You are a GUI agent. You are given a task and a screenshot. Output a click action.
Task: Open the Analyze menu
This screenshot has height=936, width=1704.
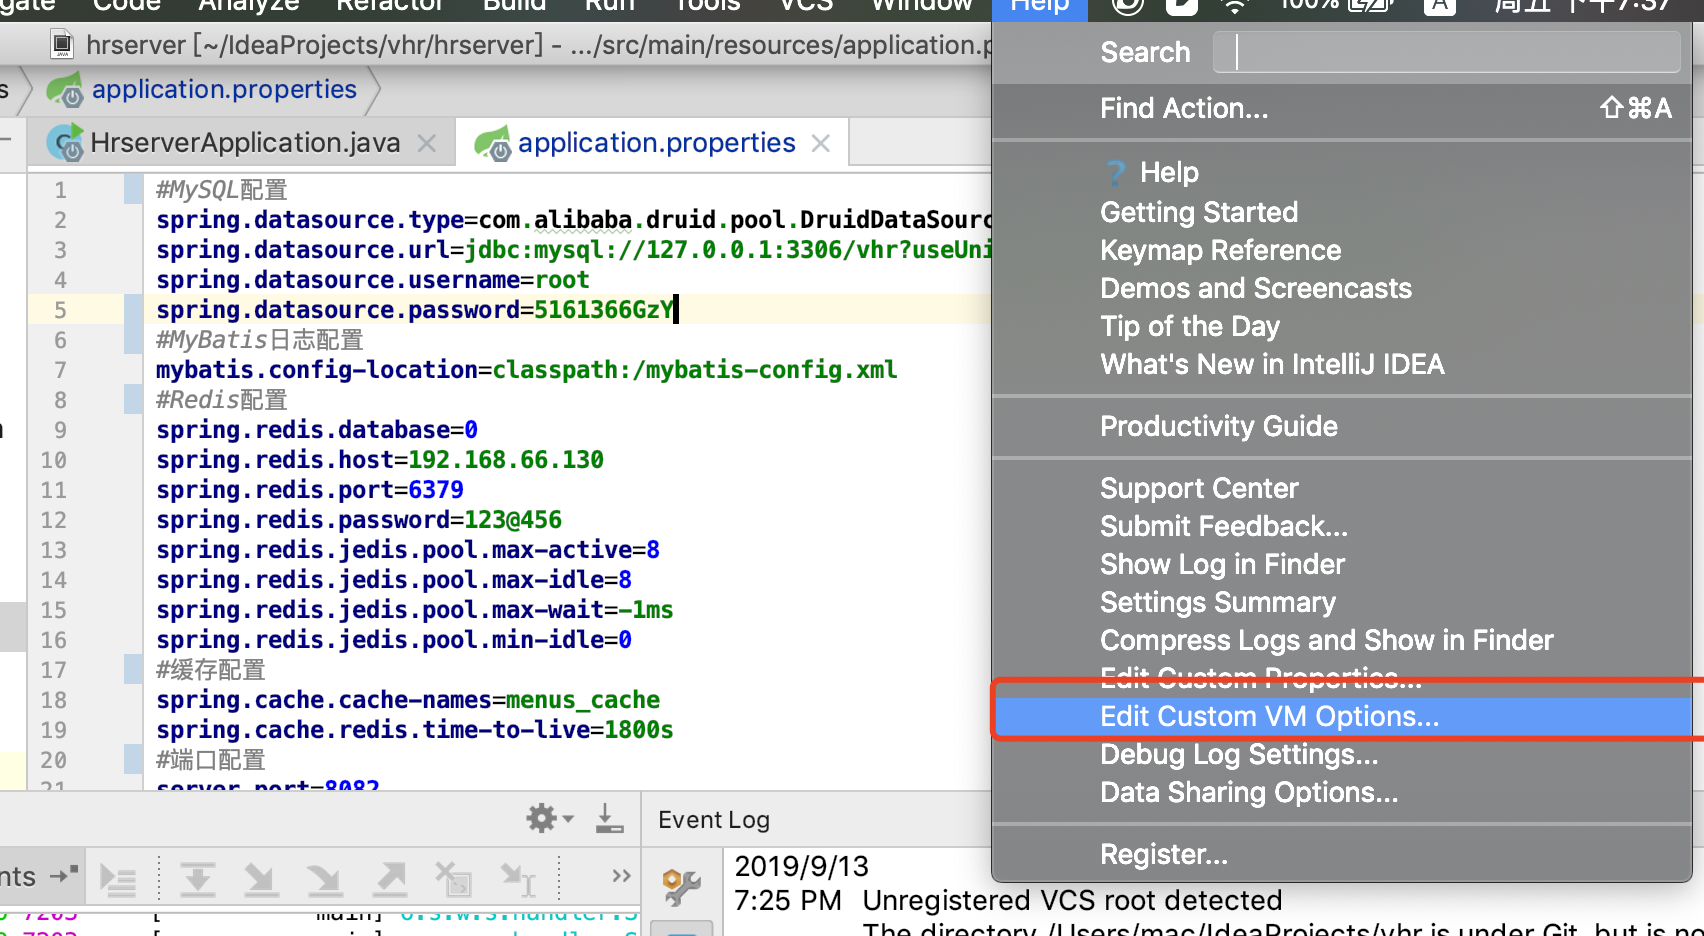pyautogui.click(x=248, y=6)
